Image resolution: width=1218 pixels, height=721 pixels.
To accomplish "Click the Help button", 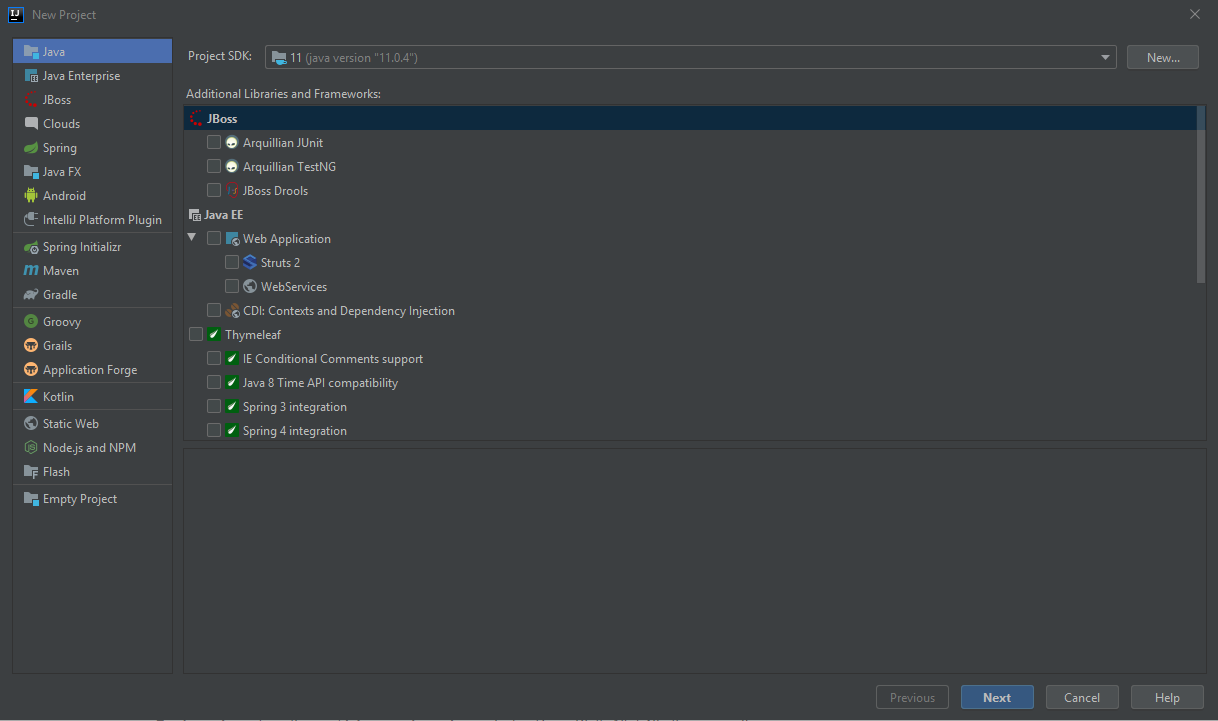I will click(1167, 698).
